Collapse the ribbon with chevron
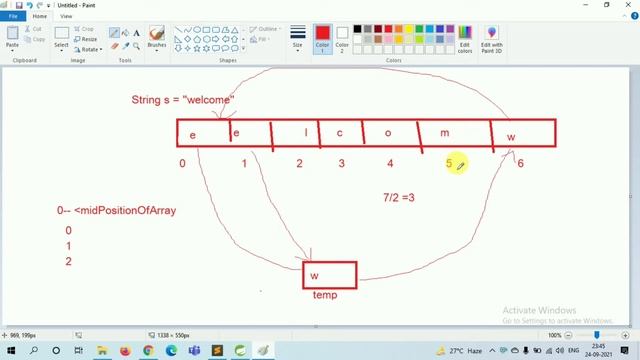 point(624,16)
